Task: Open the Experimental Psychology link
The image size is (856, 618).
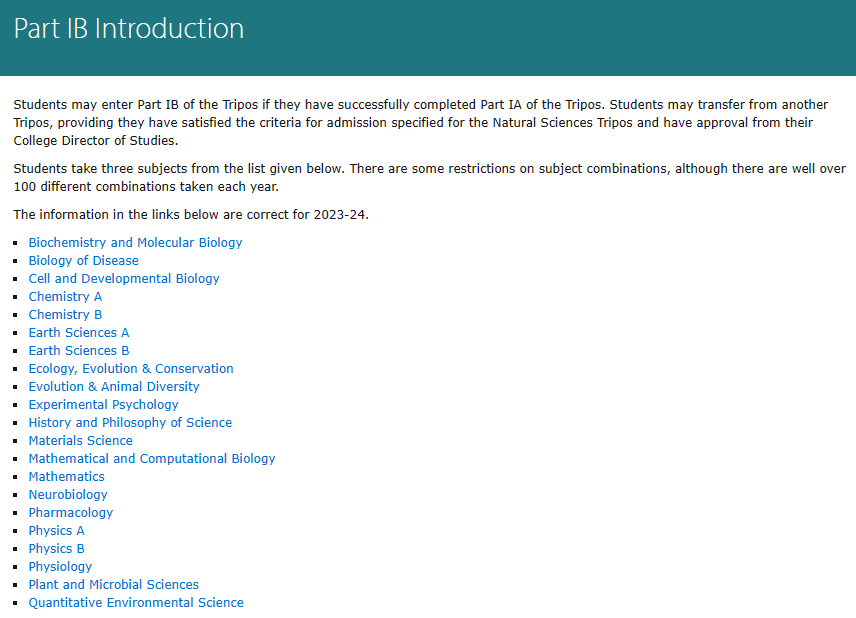Action: tap(103, 405)
